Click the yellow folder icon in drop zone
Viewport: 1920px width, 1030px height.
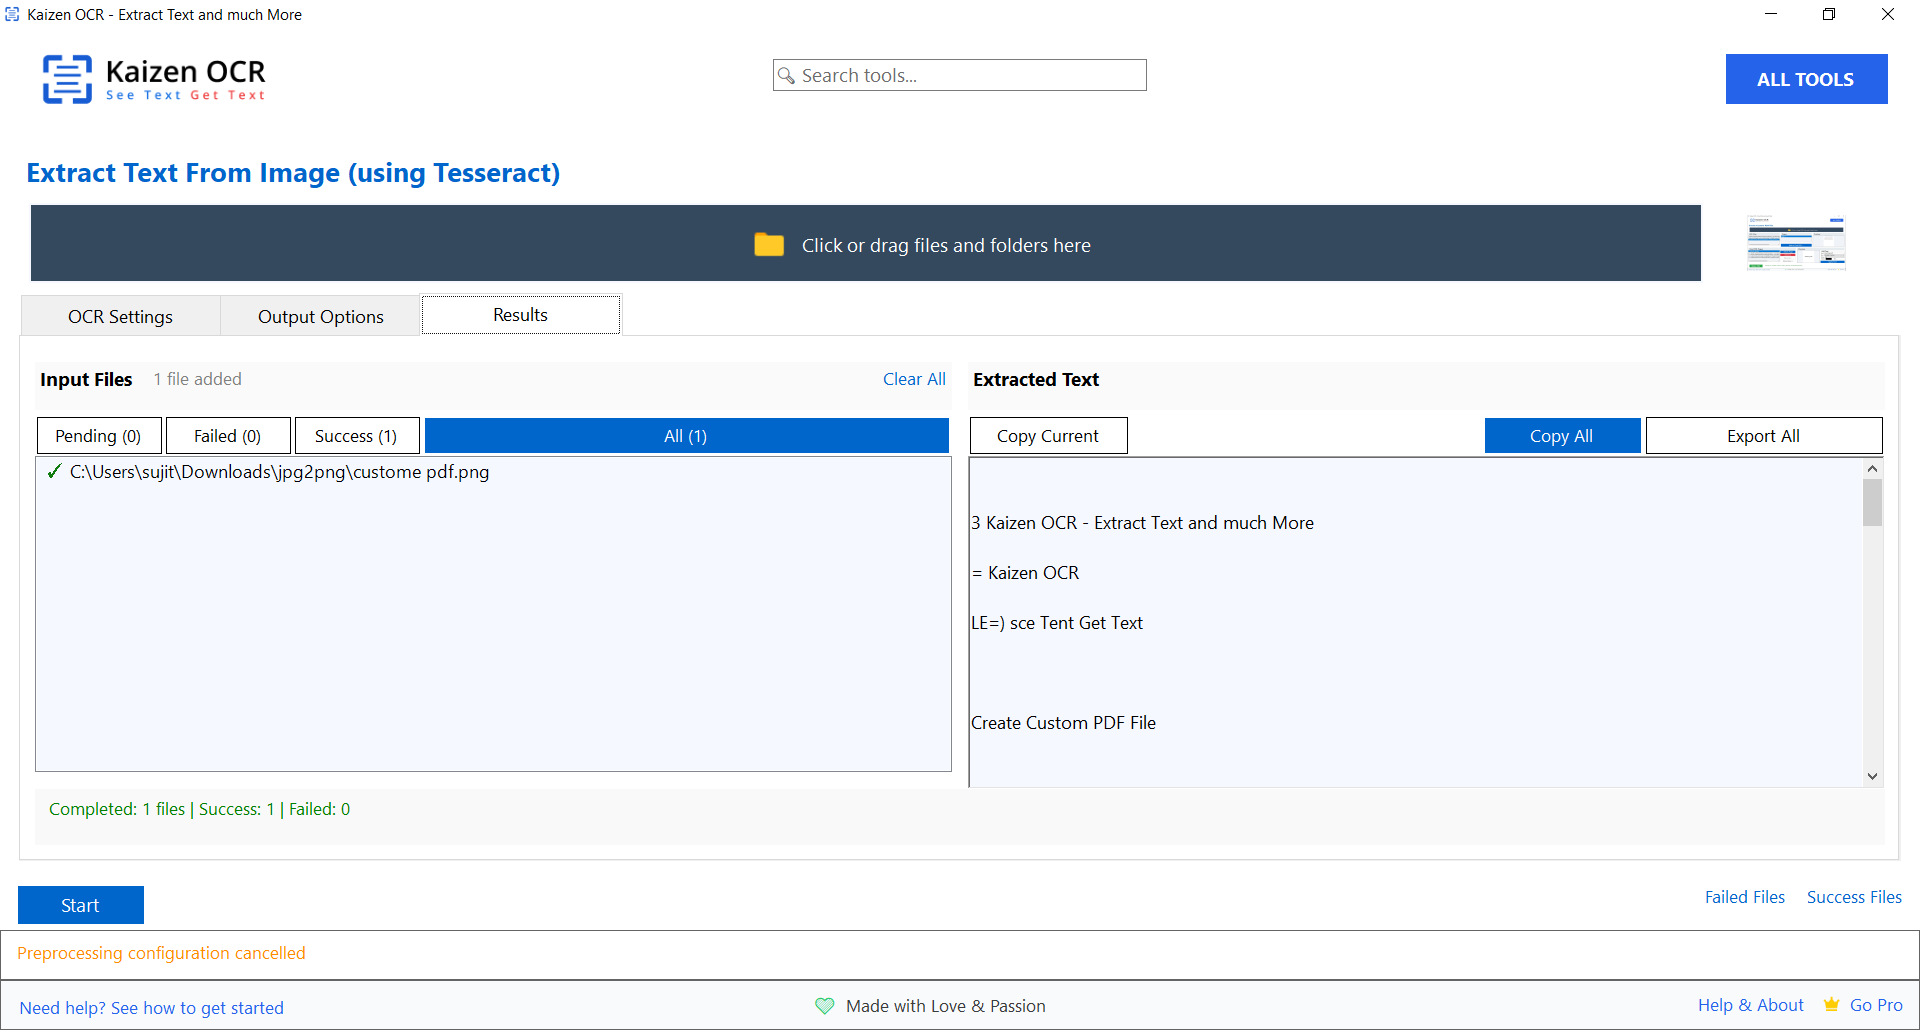(768, 244)
